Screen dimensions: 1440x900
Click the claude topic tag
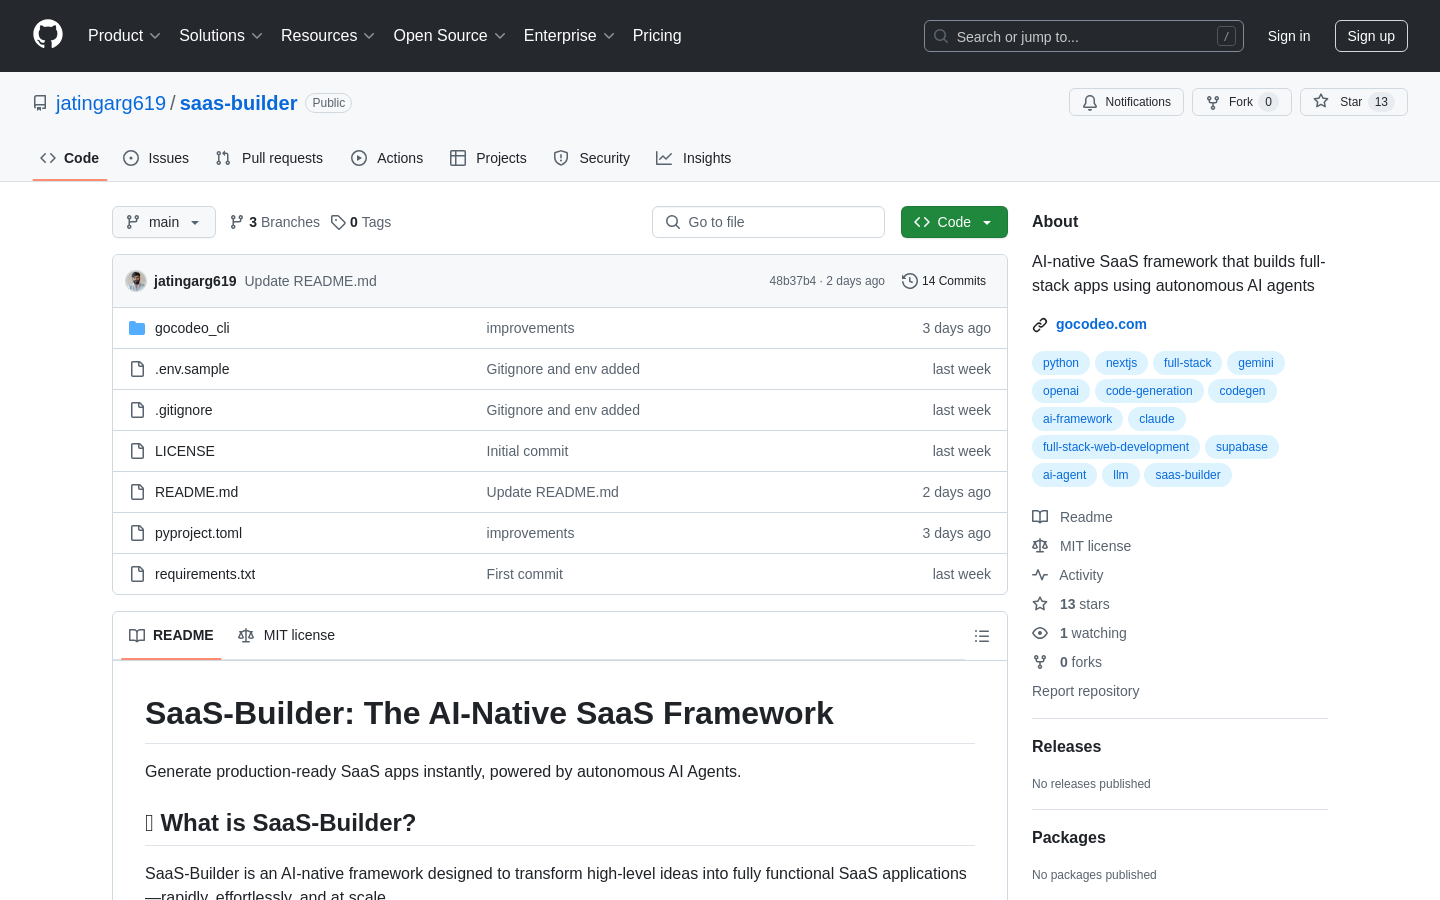click(x=1157, y=419)
